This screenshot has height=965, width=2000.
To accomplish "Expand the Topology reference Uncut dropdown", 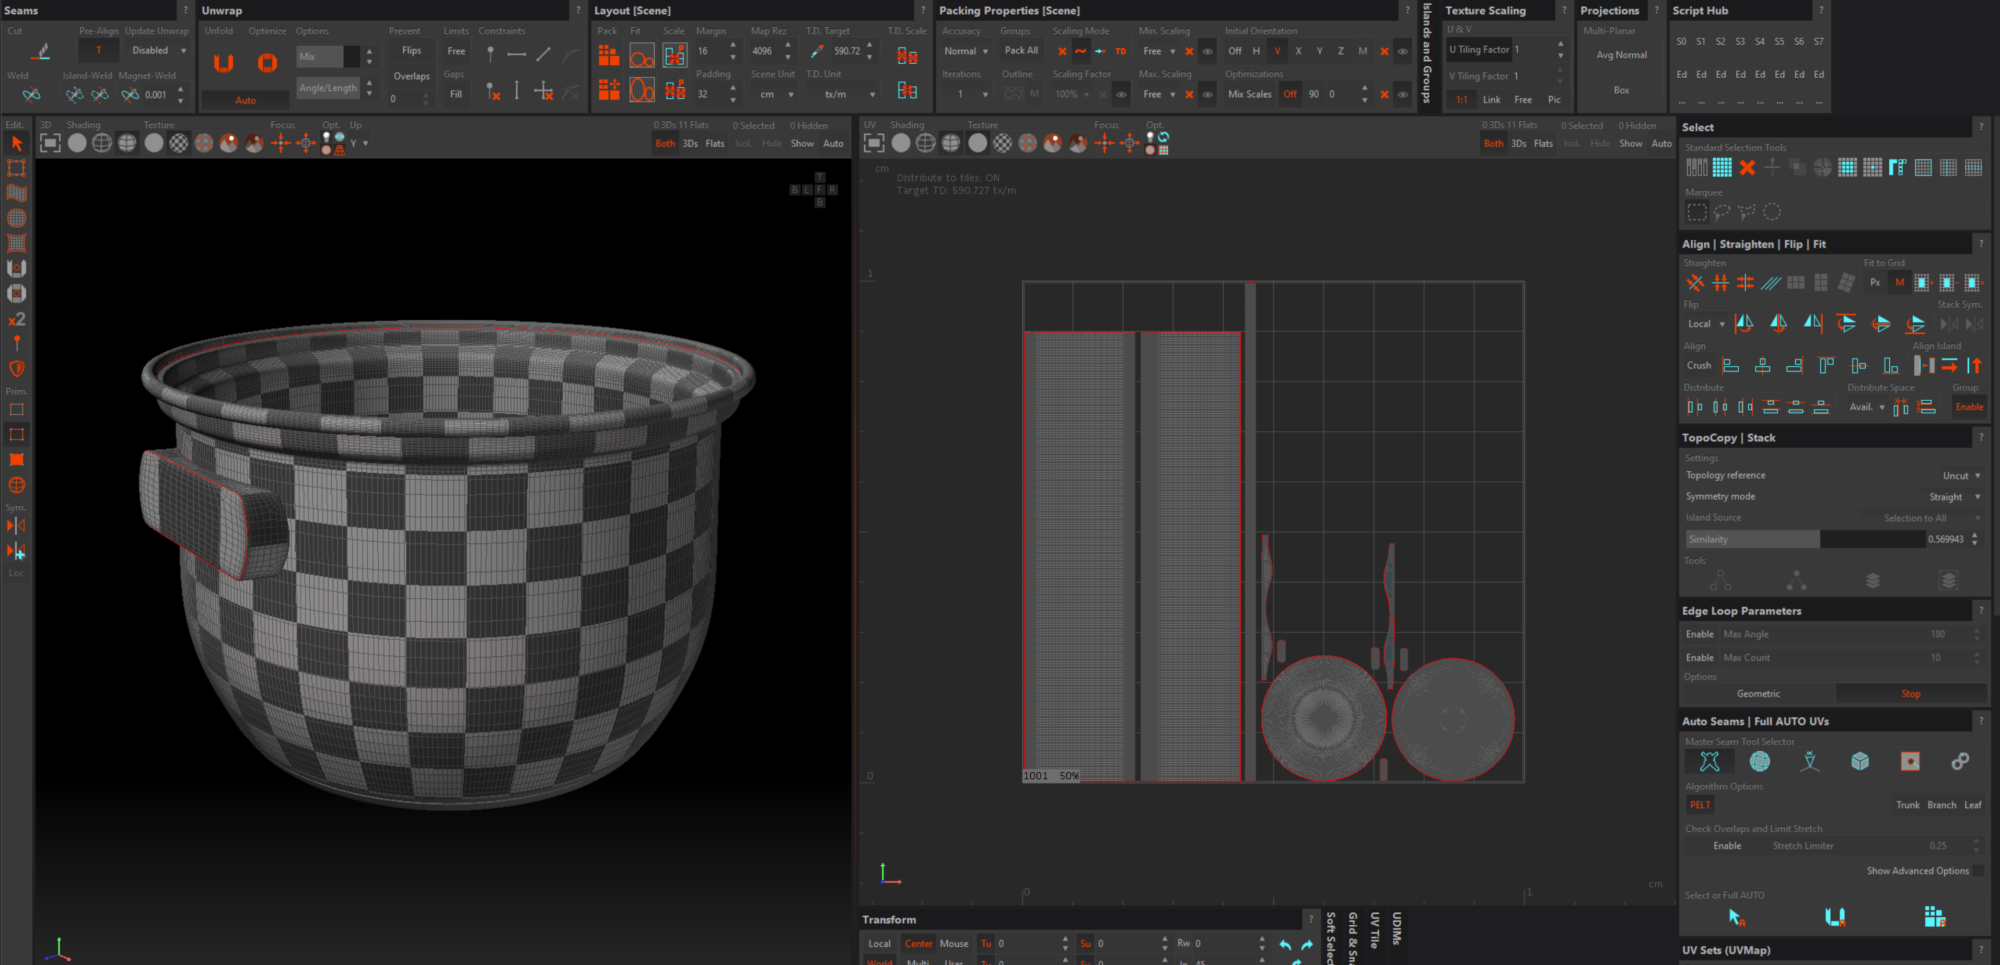I will pos(1960,476).
